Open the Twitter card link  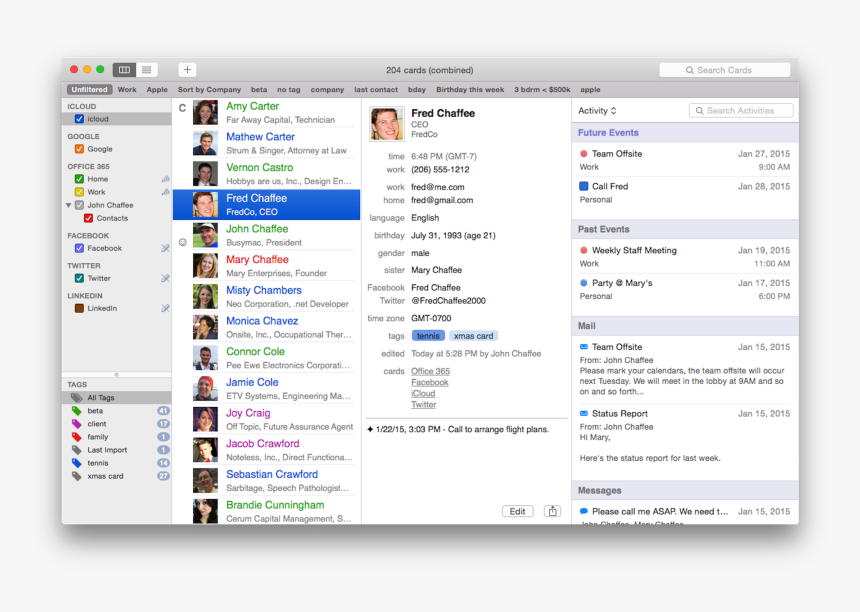pyautogui.click(x=423, y=405)
